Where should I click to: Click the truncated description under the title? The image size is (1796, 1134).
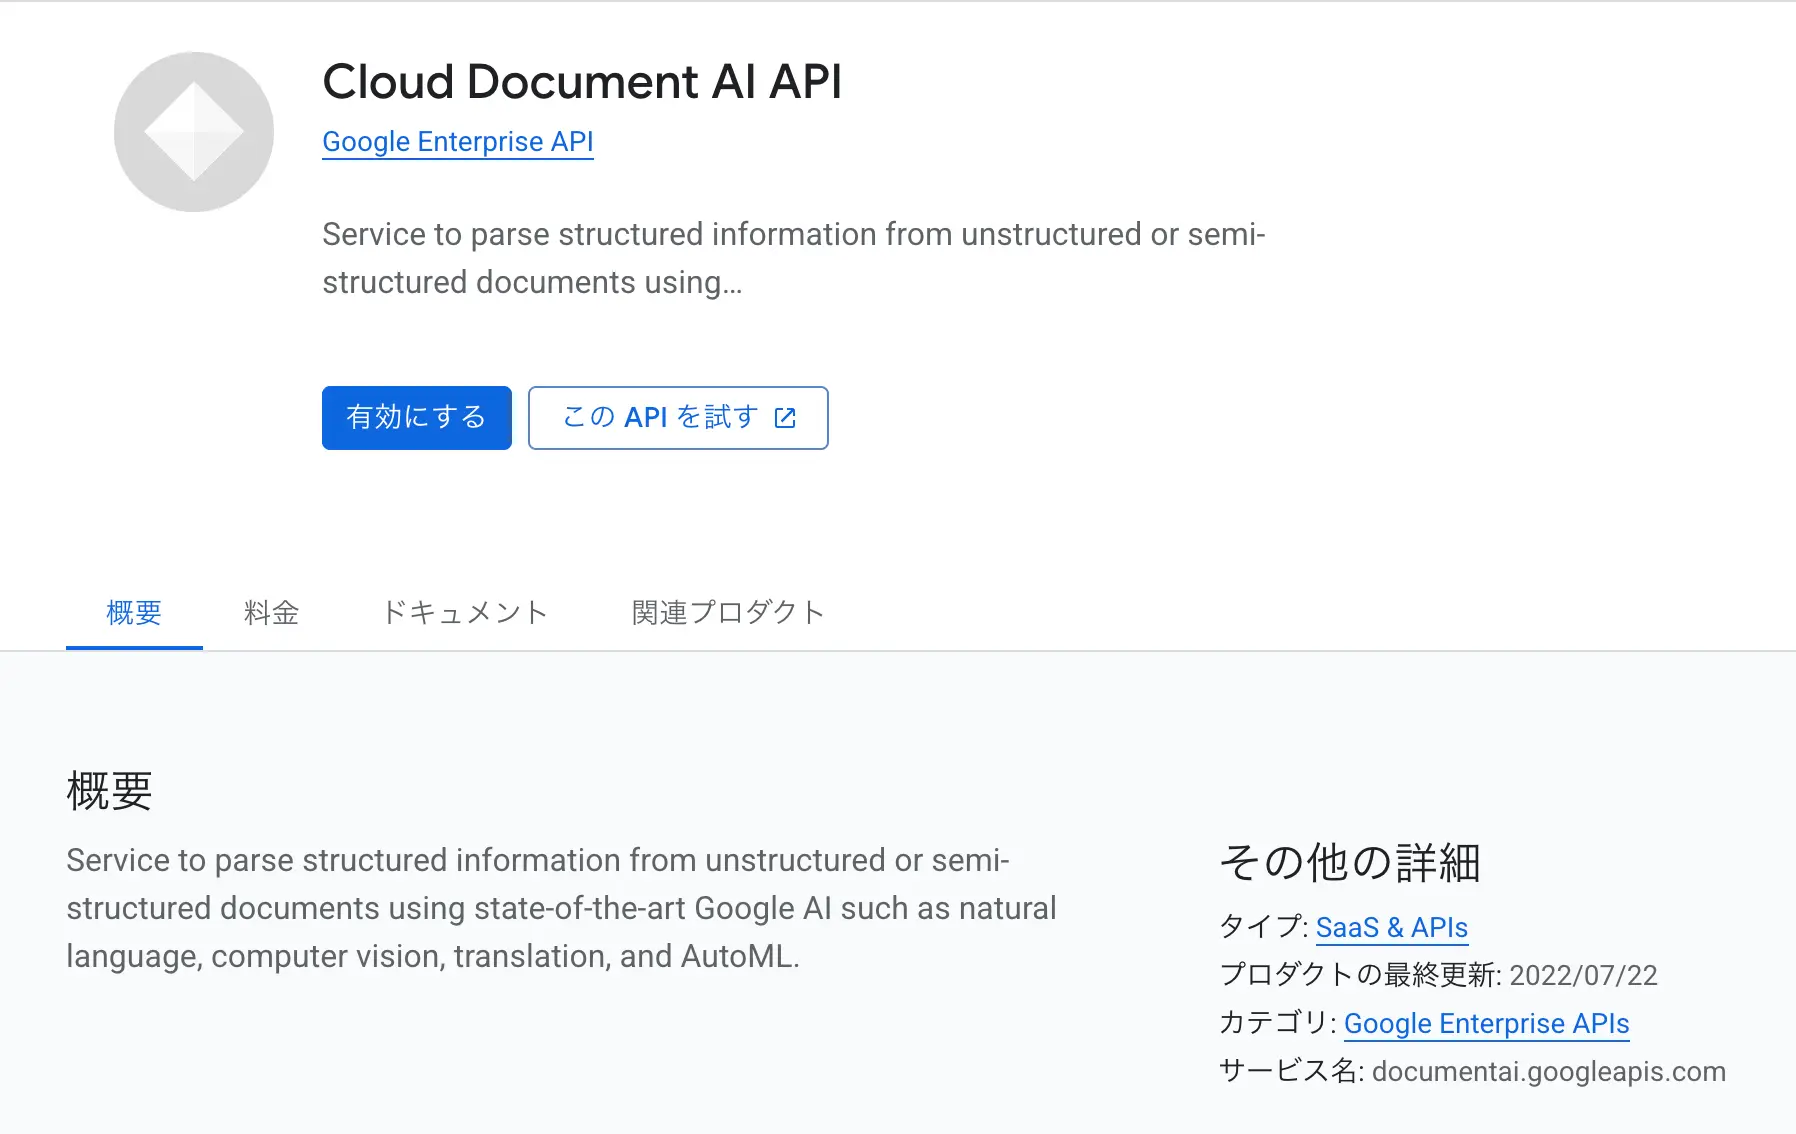793,258
